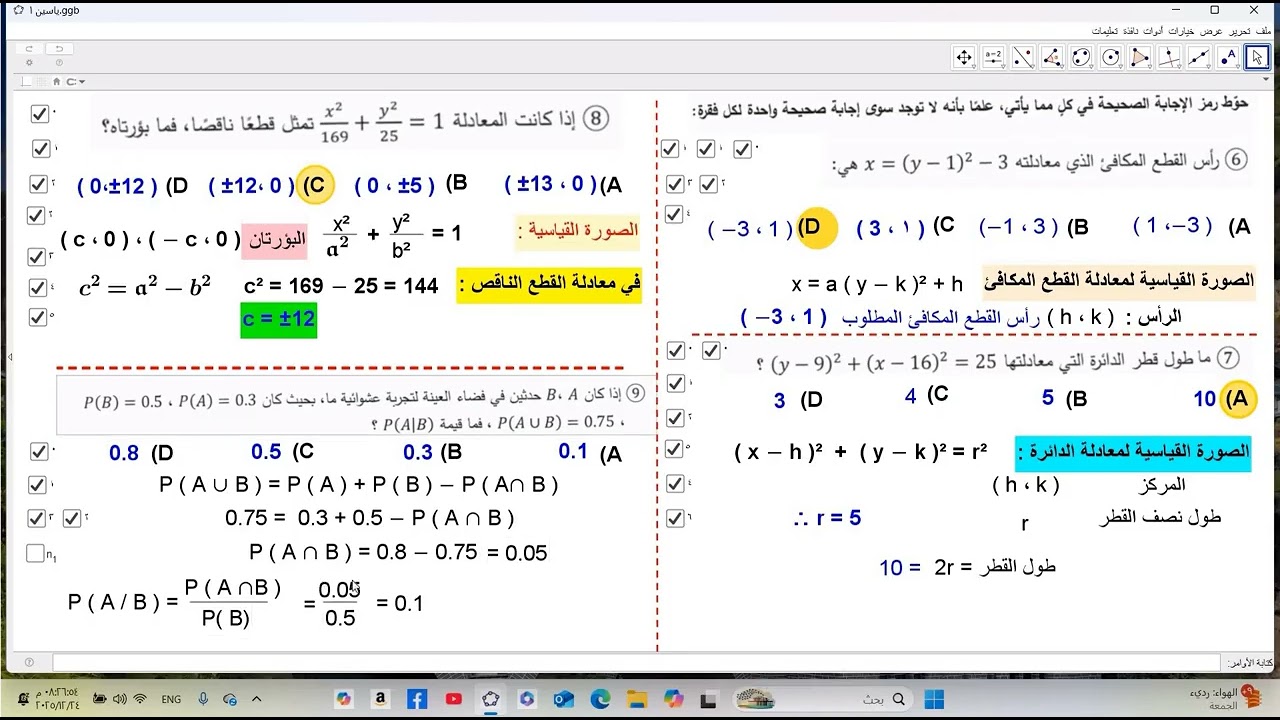1280x720 pixels.
Task: Click the green c = ±12 text
Action: click(x=278, y=319)
